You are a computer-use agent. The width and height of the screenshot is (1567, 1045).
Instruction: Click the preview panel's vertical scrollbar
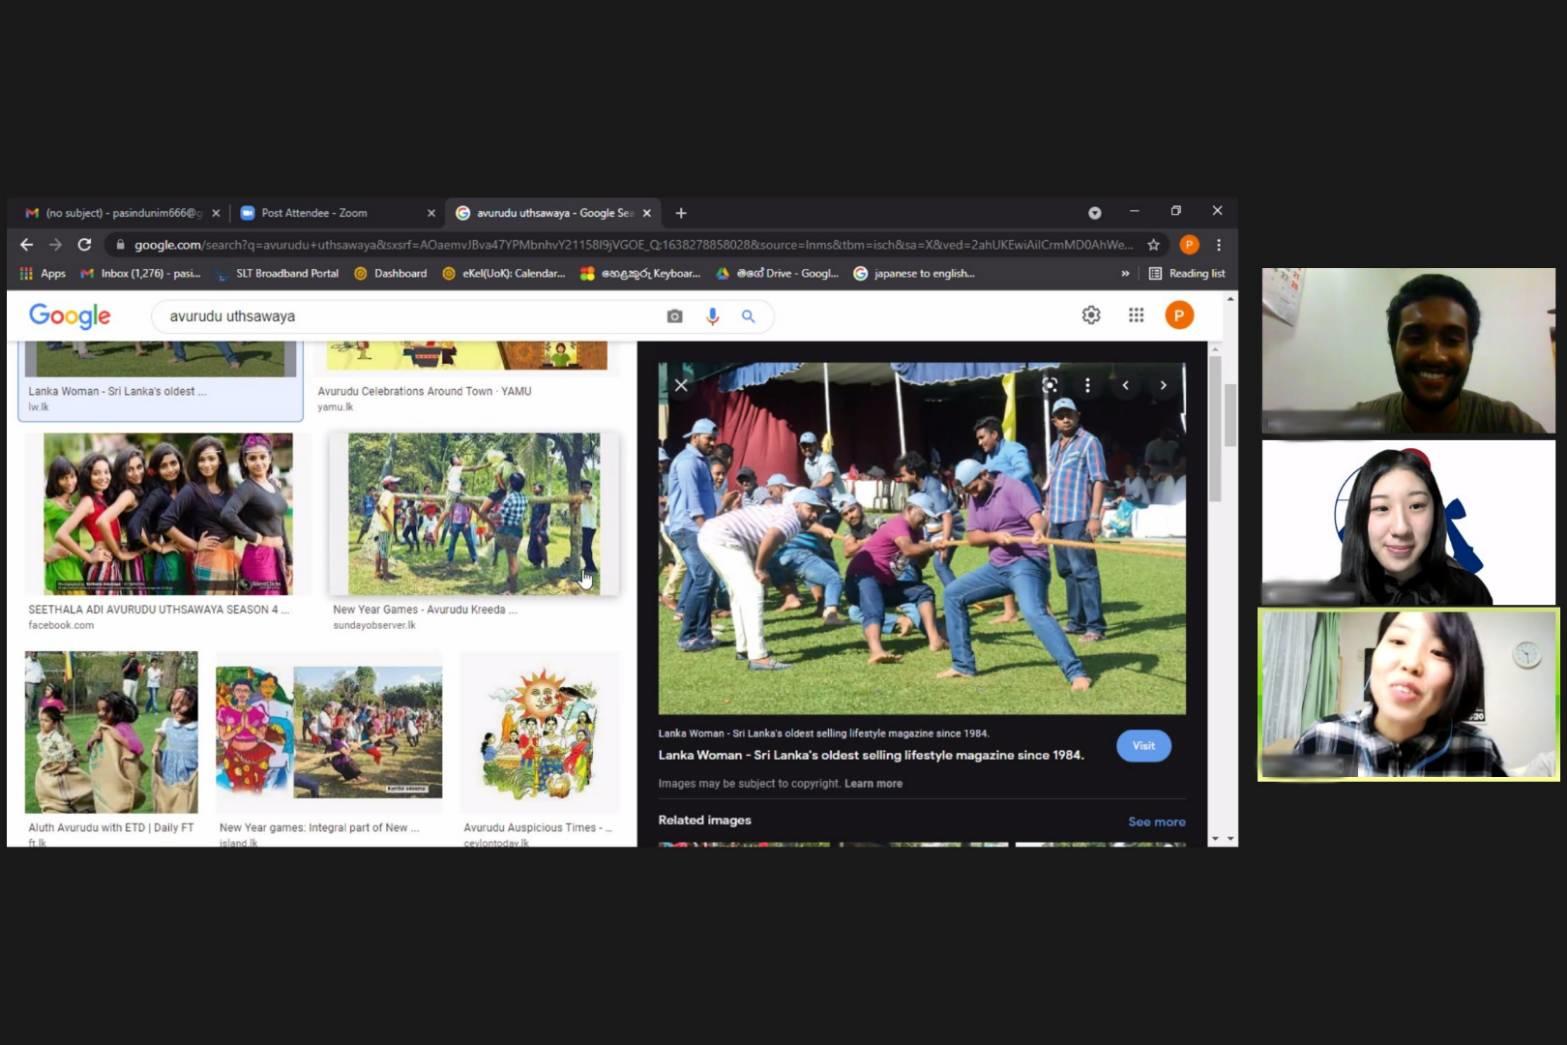(x=1215, y=428)
